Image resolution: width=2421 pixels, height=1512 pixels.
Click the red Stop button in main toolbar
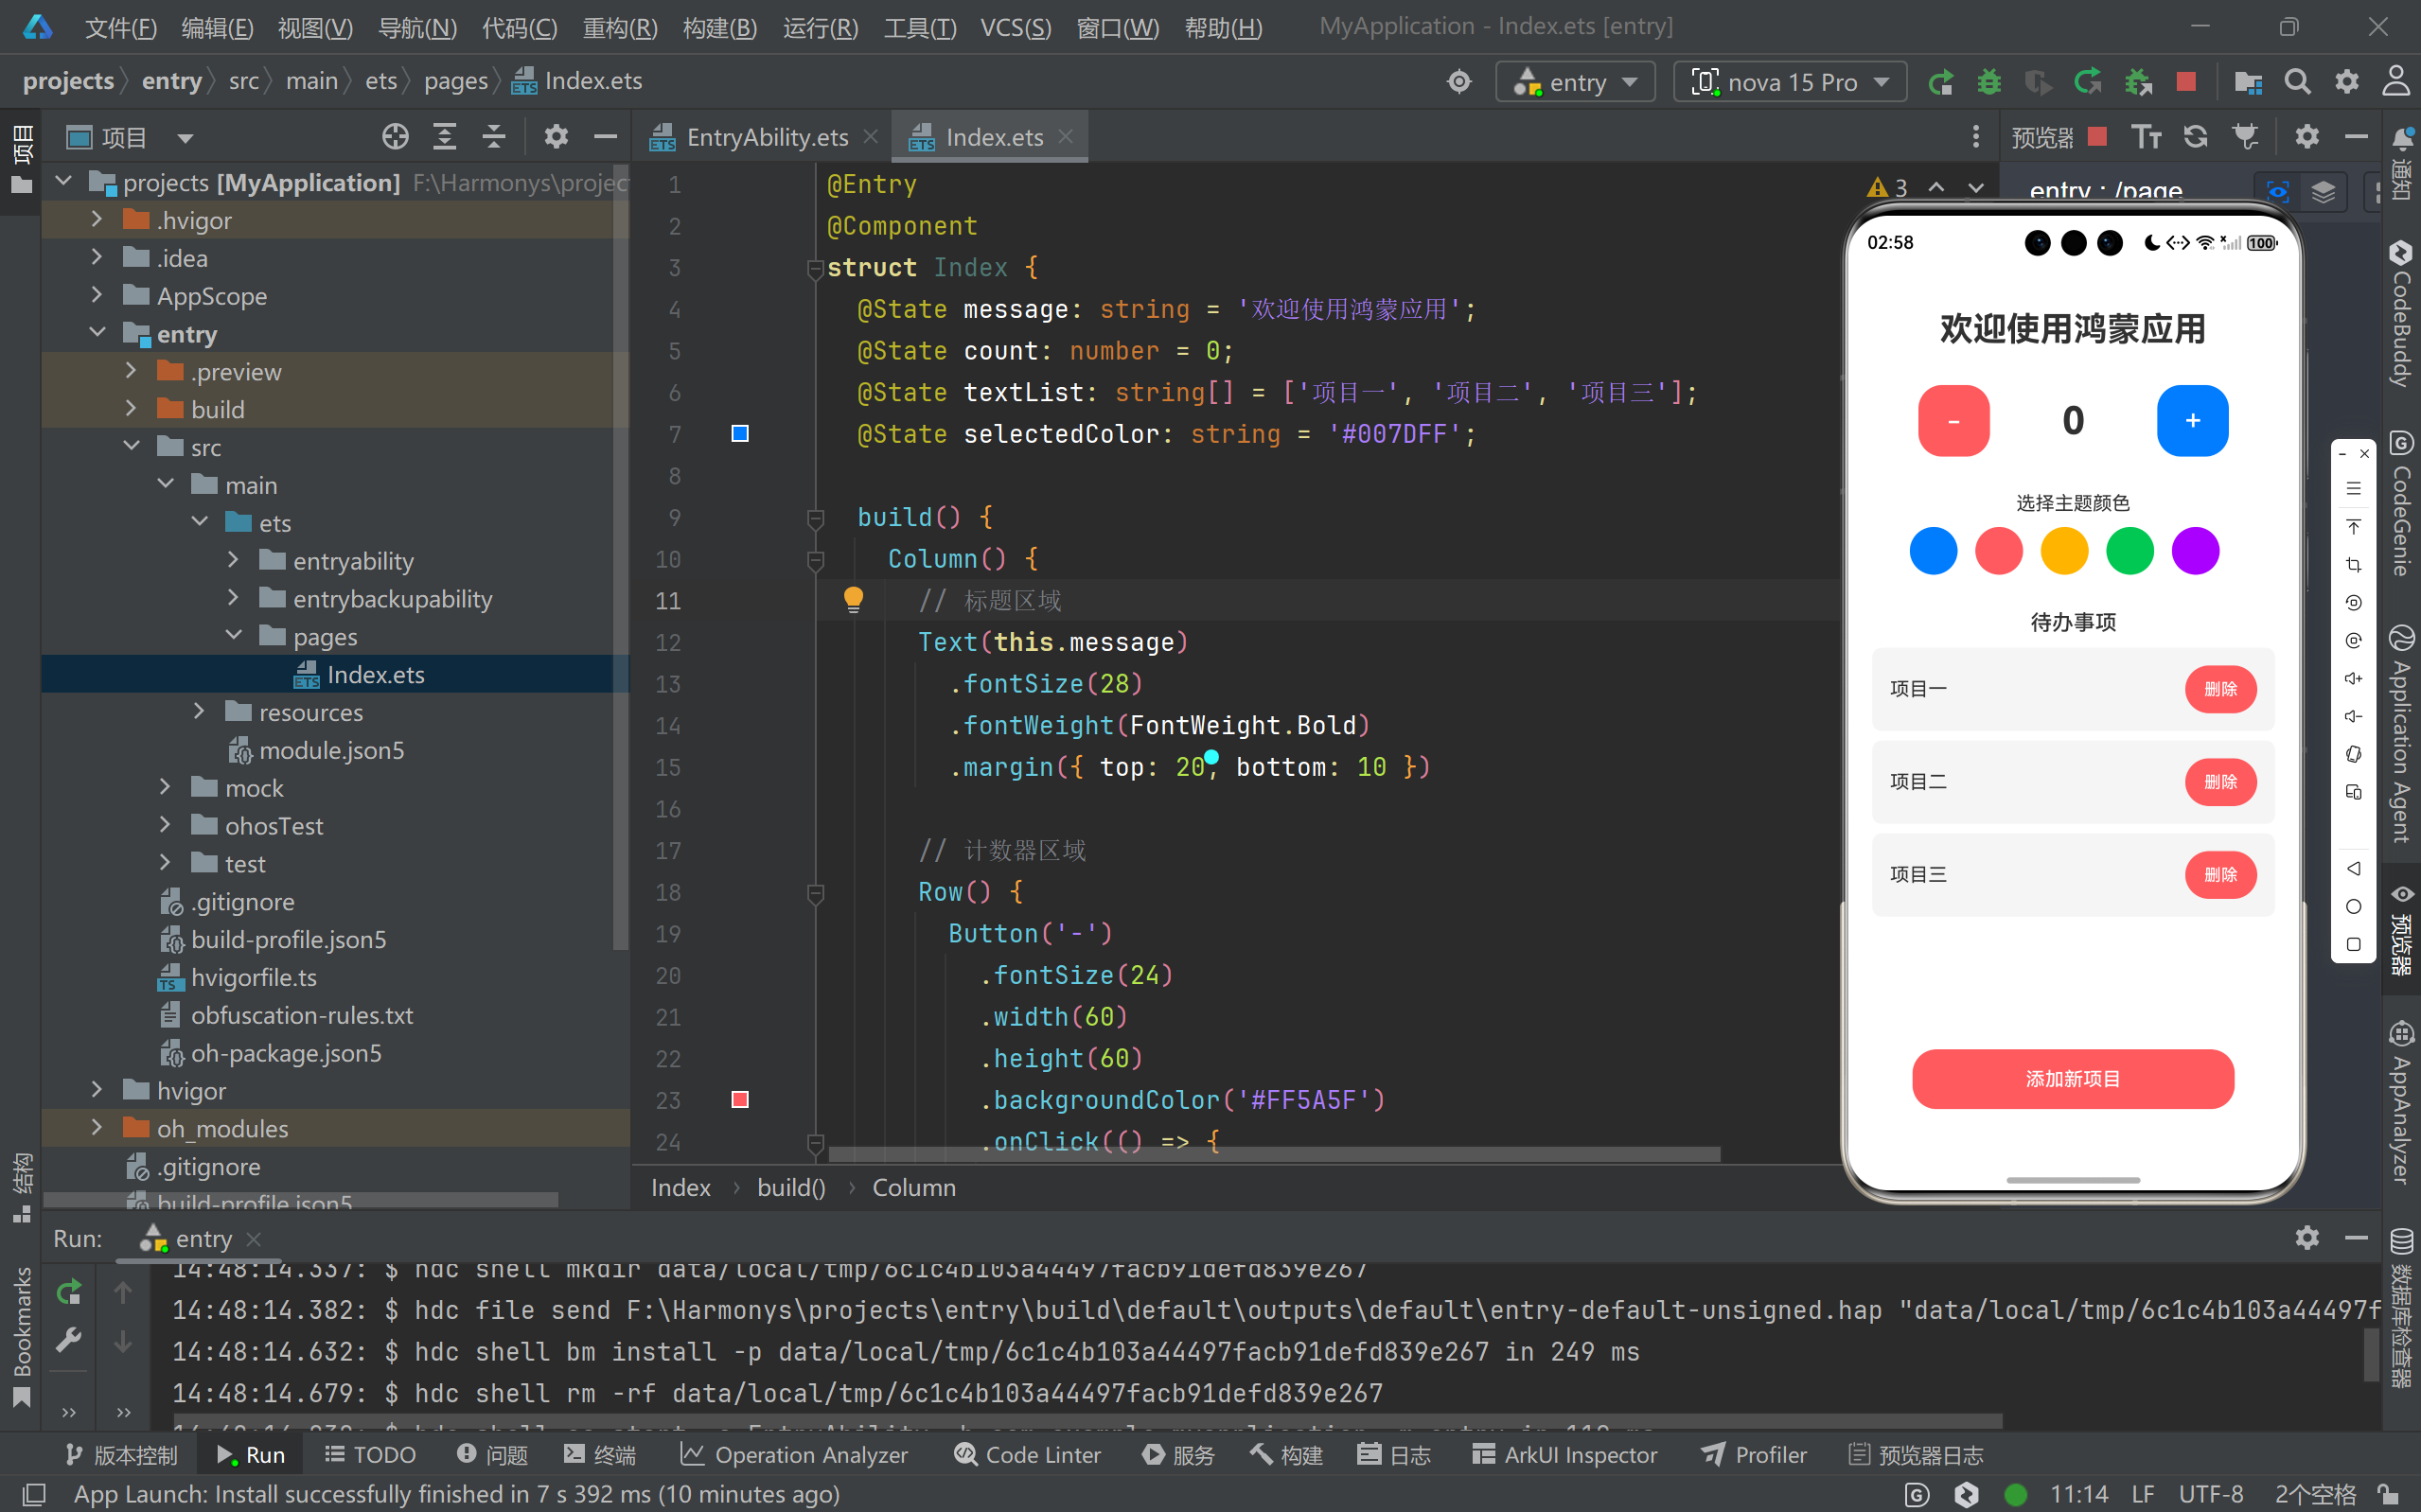[x=2186, y=82]
